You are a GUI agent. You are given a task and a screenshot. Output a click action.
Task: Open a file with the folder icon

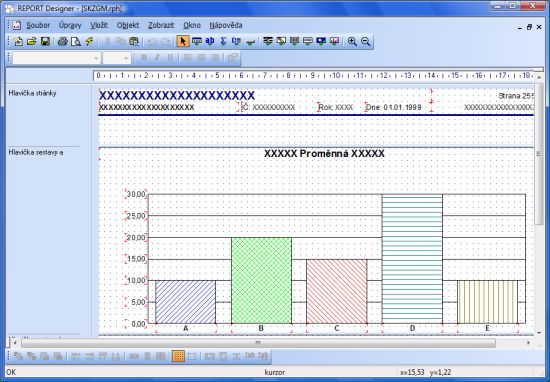click(32, 41)
